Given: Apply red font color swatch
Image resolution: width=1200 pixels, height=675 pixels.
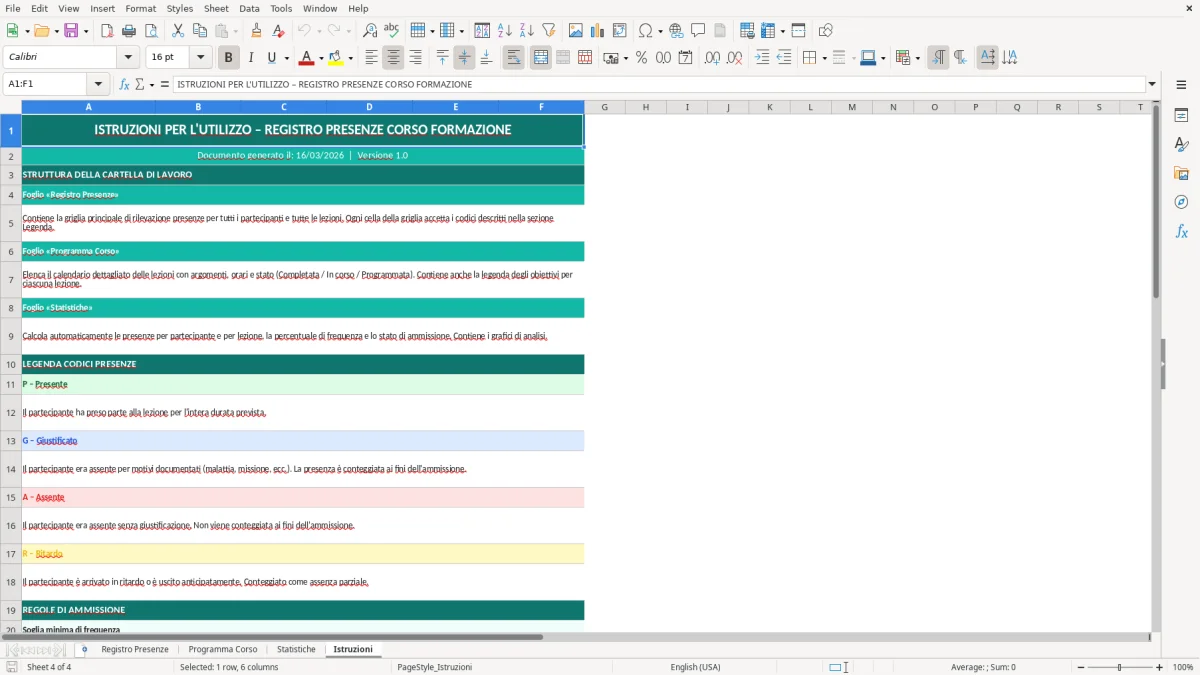Looking at the screenshot, I should [x=307, y=58].
